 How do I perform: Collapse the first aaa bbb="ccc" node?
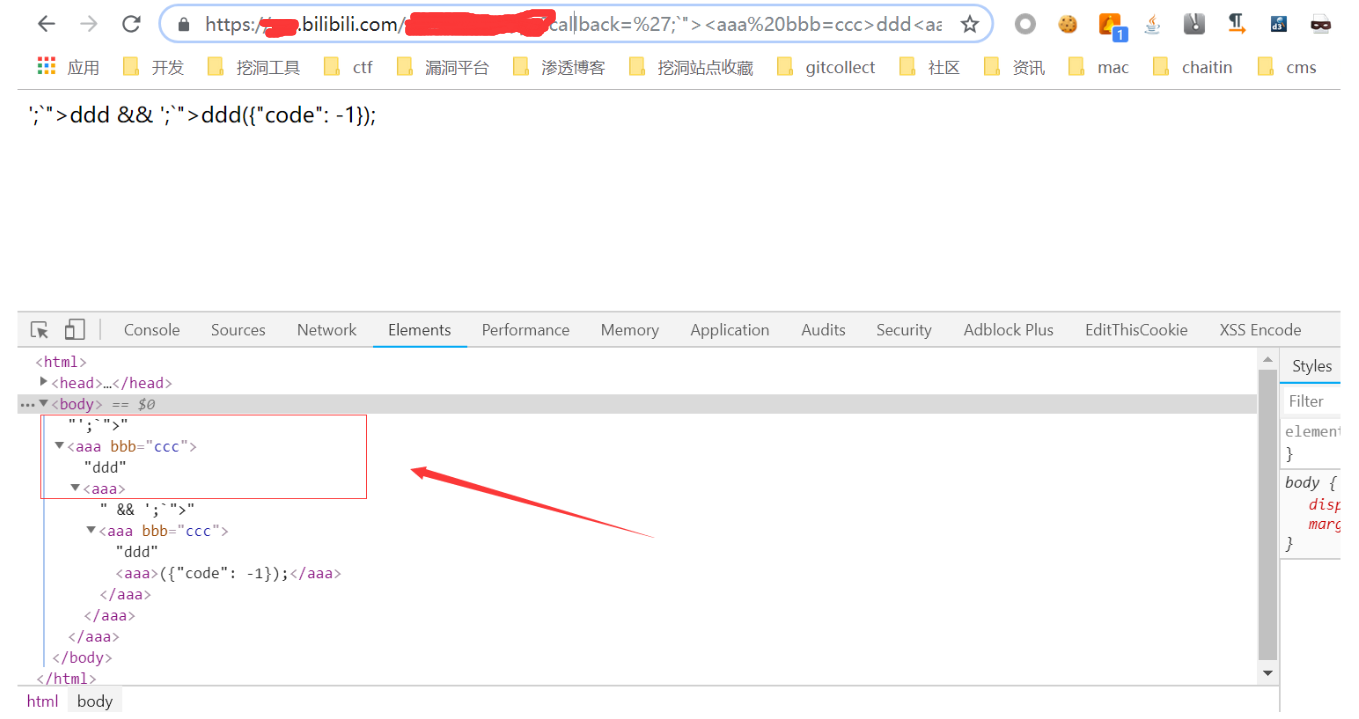tap(59, 446)
